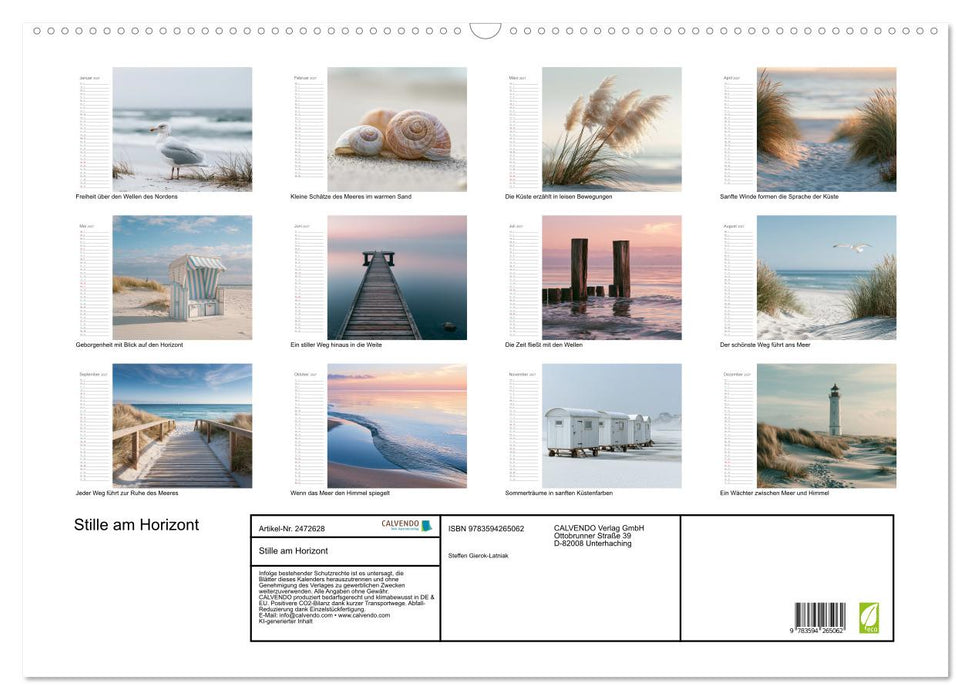This screenshot has width=971, height=700.
Task: Click the March pampas grass photo
Action: click(612, 129)
